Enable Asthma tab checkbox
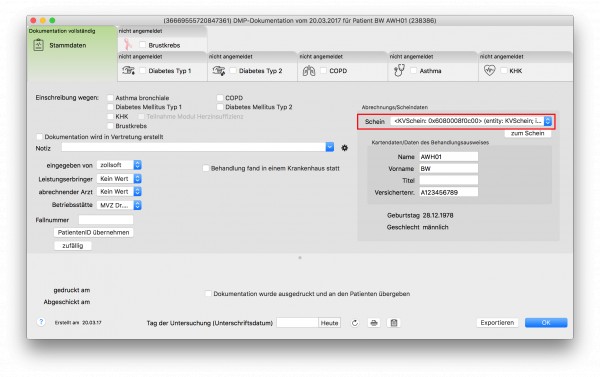Image resolution: width=600 pixels, height=377 pixels. [413, 70]
